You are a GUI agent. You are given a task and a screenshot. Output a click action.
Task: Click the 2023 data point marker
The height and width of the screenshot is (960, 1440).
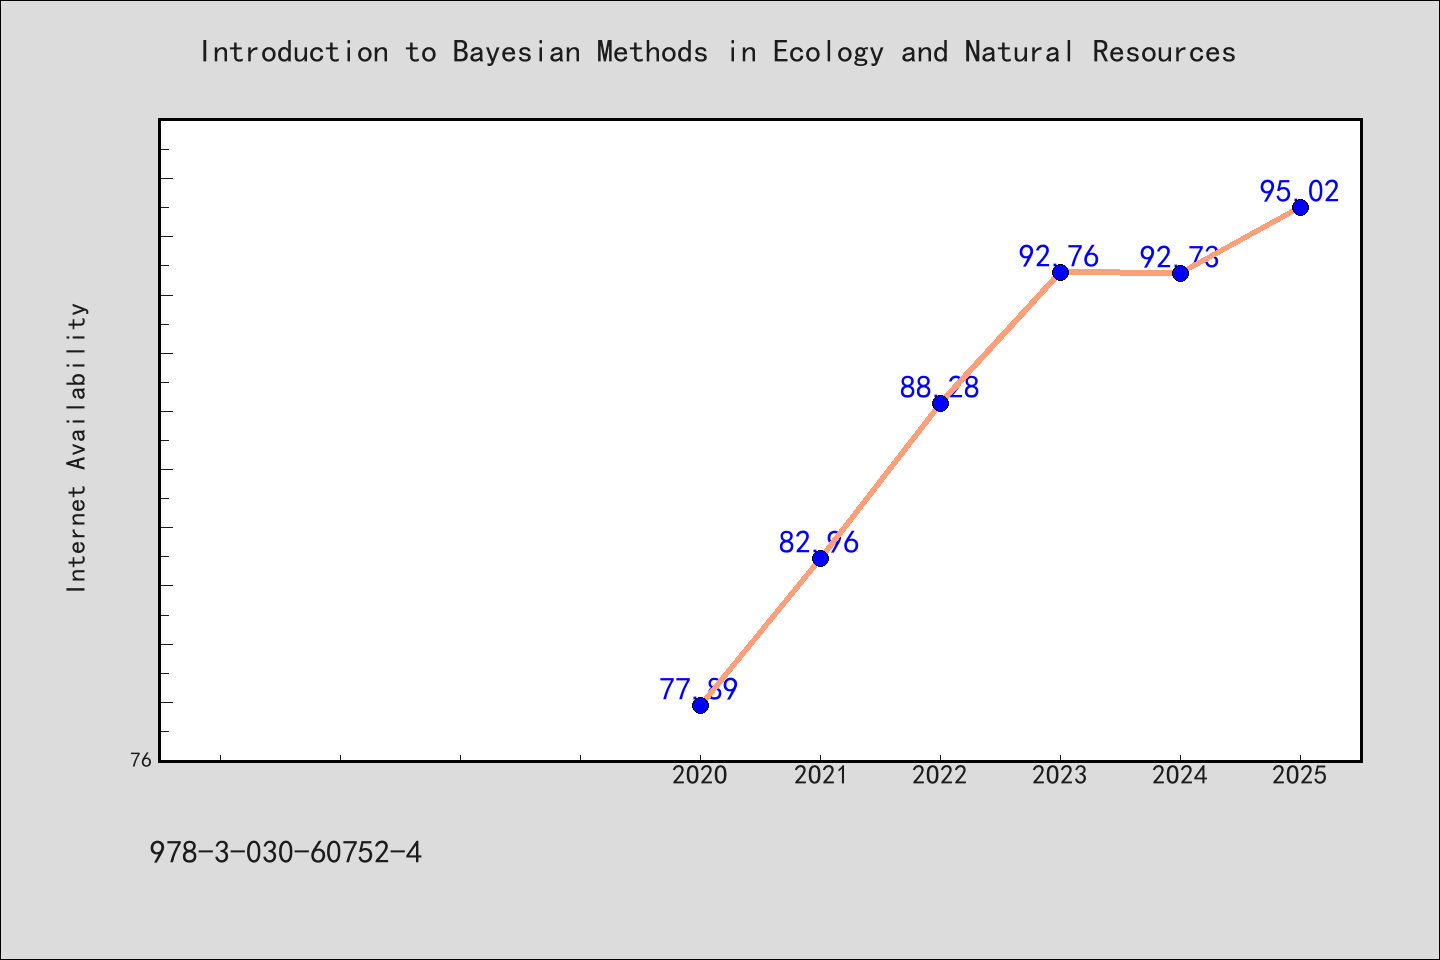pos(1060,272)
